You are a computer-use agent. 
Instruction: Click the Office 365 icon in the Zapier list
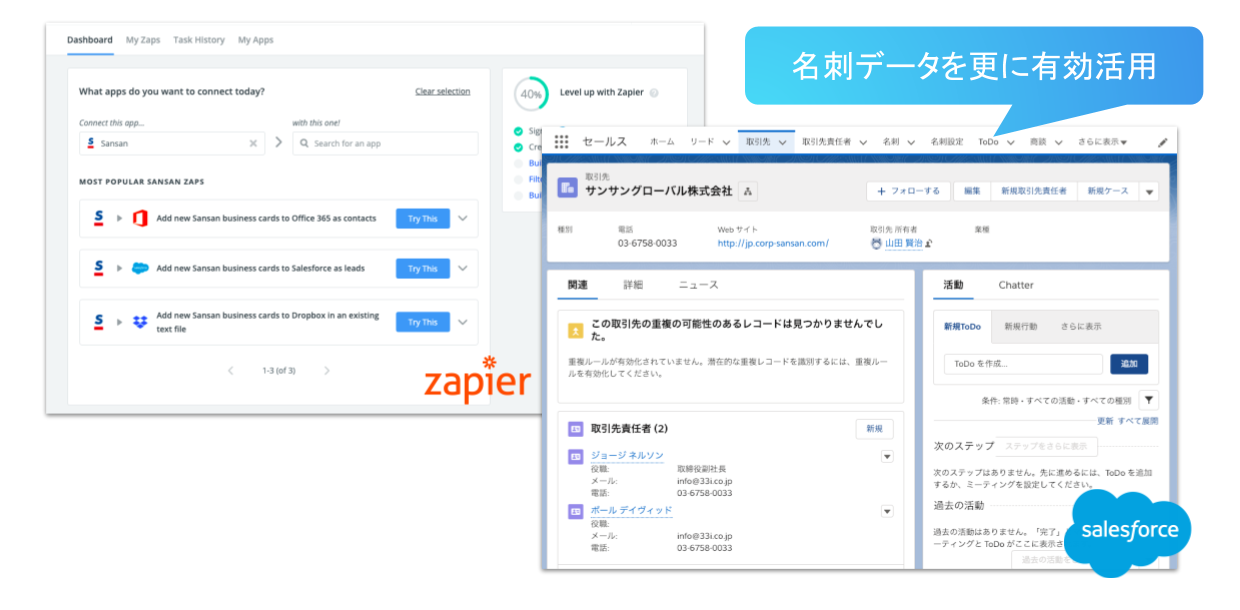tap(140, 218)
